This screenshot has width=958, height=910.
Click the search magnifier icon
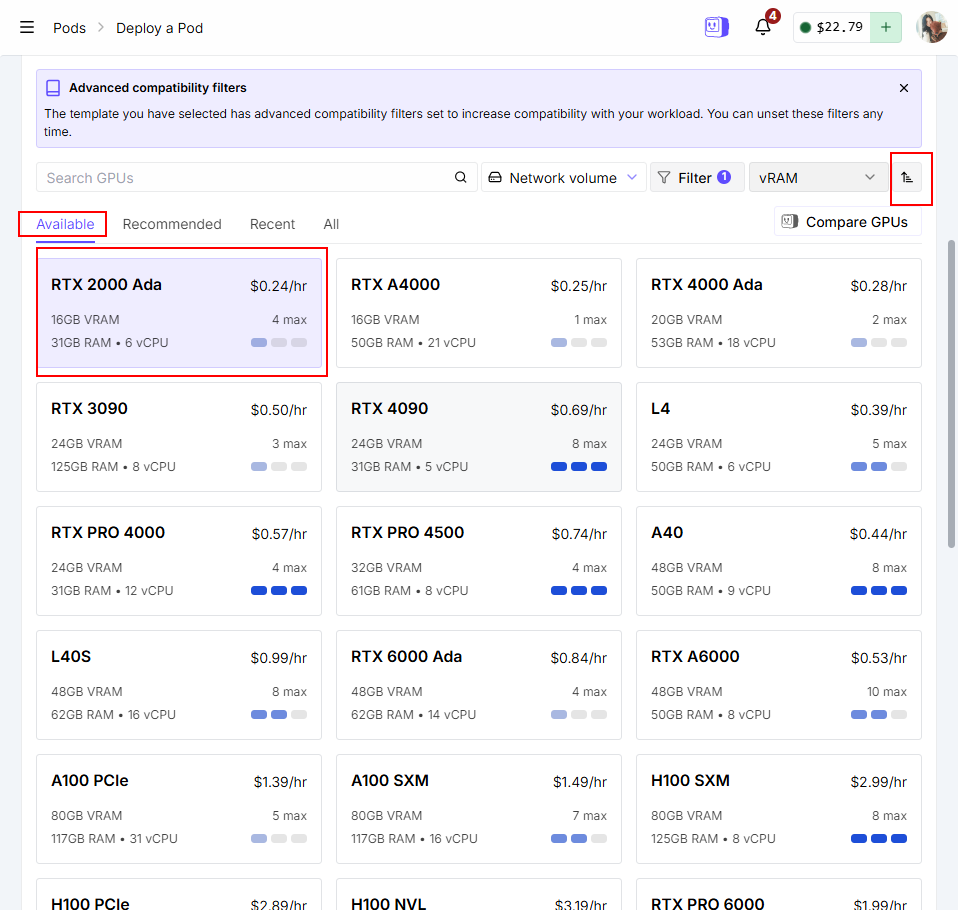pyautogui.click(x=461, y=177)
